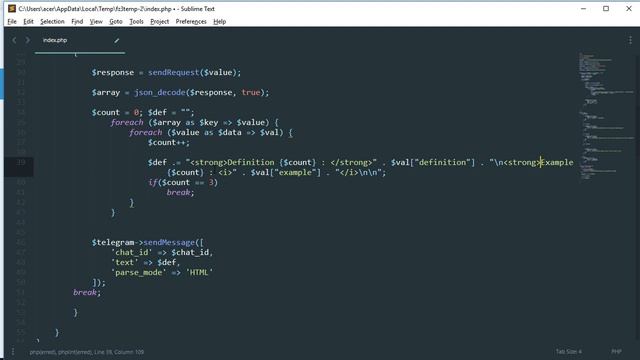Open the status bar side panel switcher icon

coord(13,351)
